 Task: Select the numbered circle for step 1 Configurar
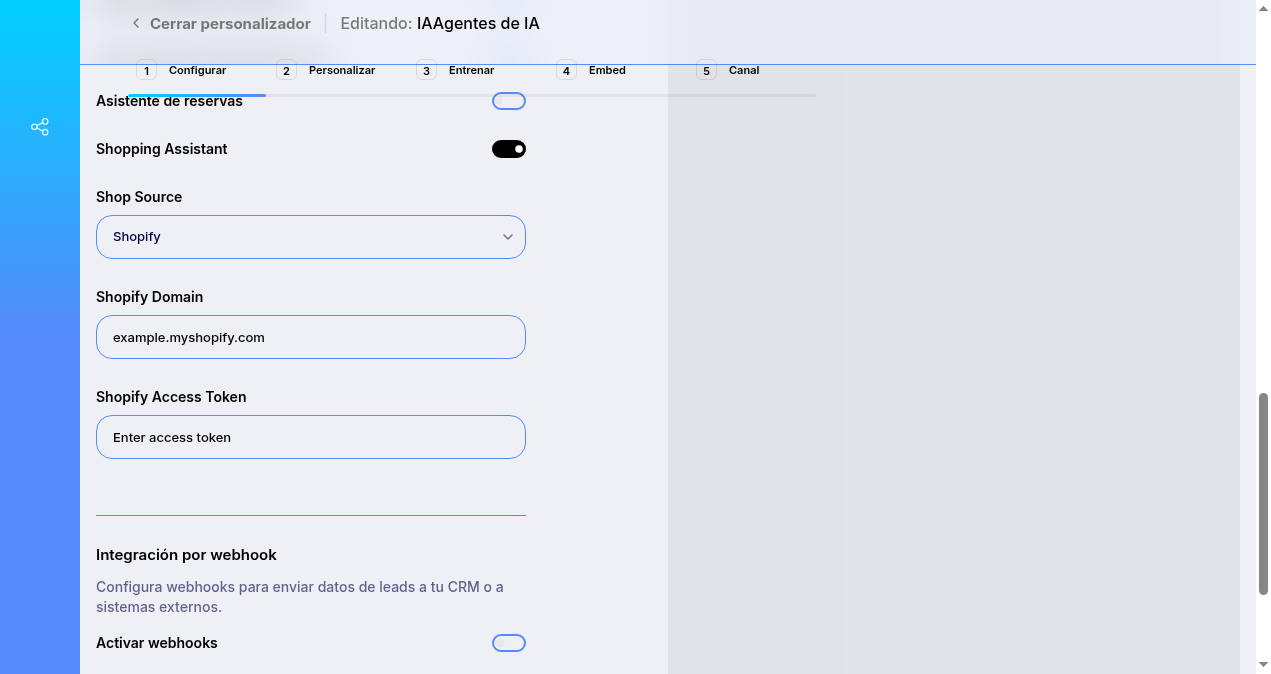[146, 70]
